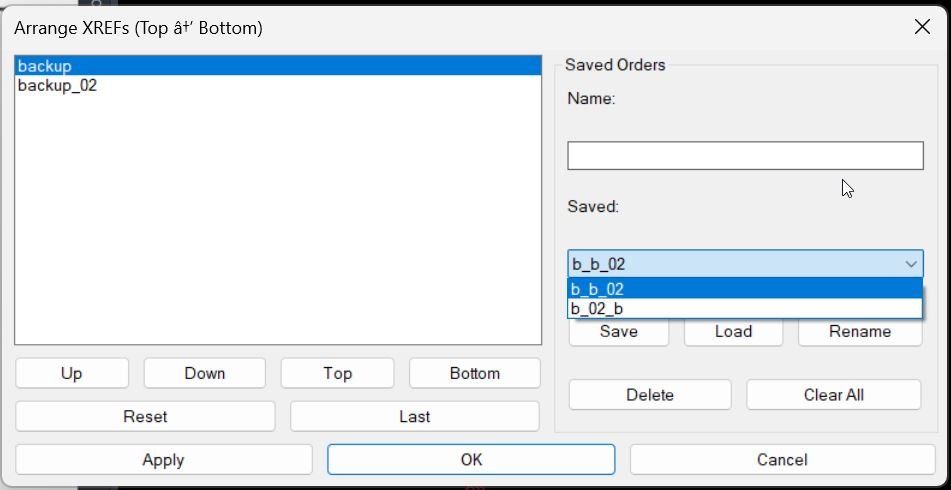The height and width of the screenshot is (490, 951).
Task: Click the Delete button
Action: (x=650, y=395)
